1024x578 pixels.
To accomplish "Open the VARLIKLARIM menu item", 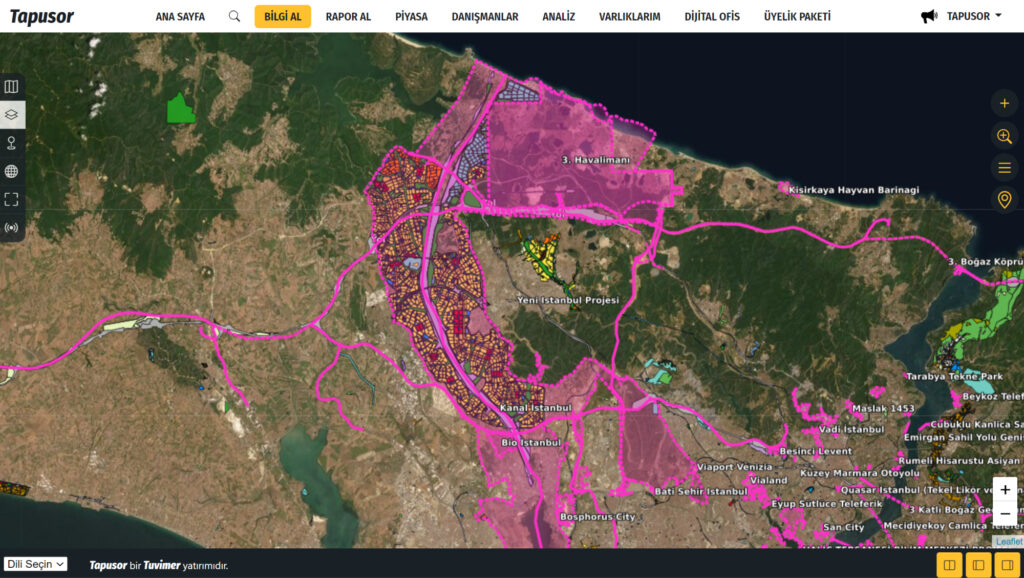I will 630,17.
